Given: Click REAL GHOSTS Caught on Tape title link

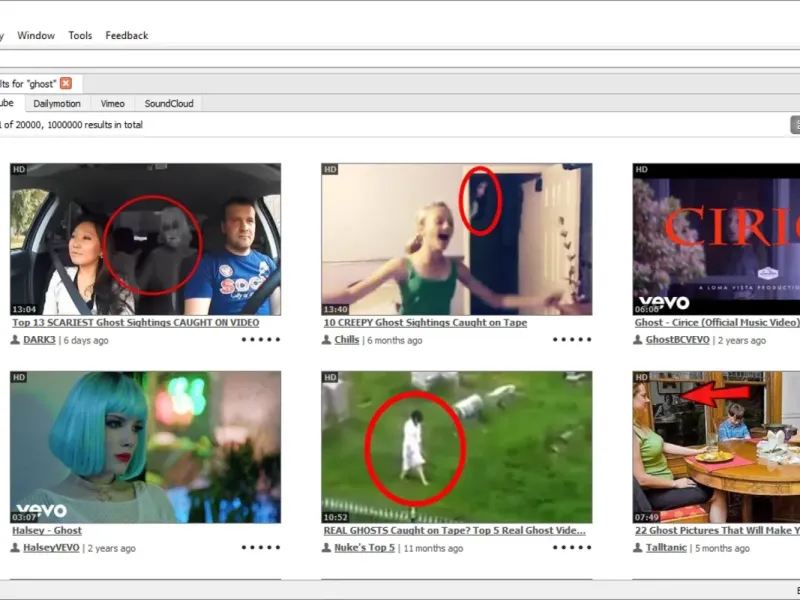Looking at the screenshot, I should coord(455,531).
